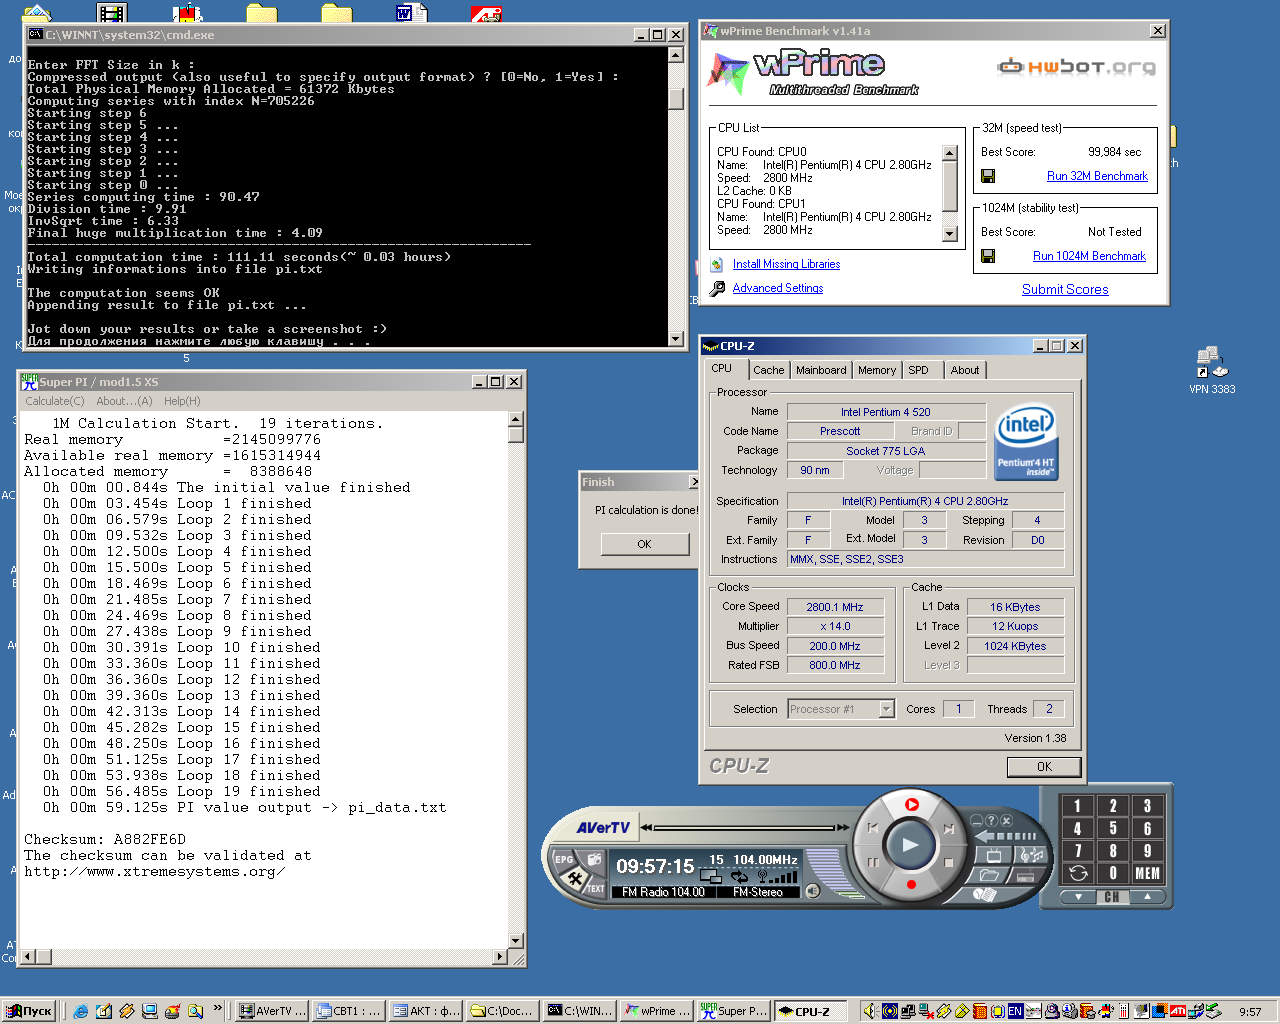Expand the Processor #1 selection dropdown
The height and width of the screenshot is (1024, 1280).
(886, 709)
